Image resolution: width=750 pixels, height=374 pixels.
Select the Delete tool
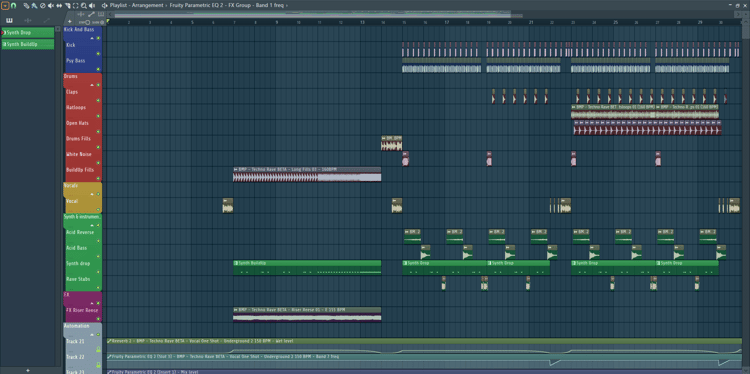click(43, 6)
